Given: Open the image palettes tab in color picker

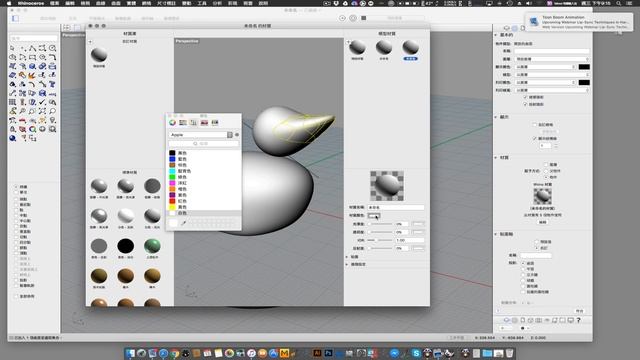Looking at the screenshot, I should click(x=204, y=122).
